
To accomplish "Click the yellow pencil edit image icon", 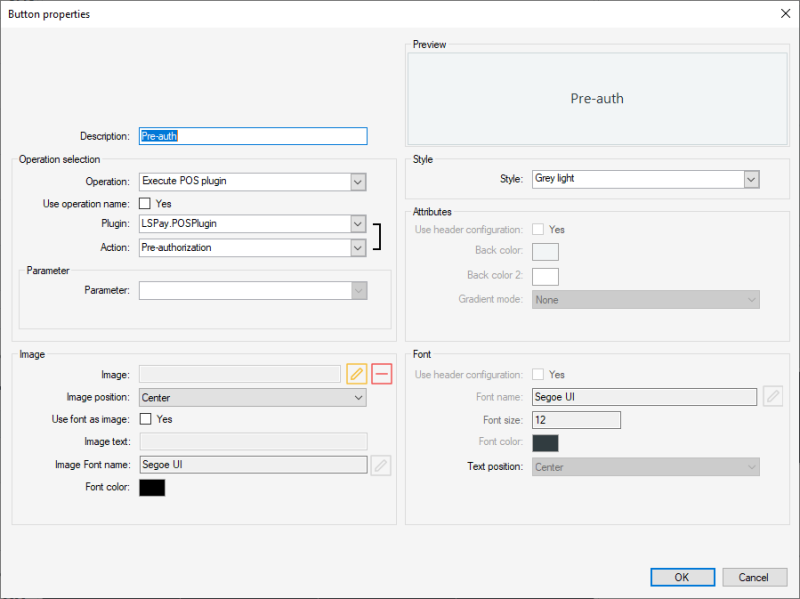I will (357, 374).
